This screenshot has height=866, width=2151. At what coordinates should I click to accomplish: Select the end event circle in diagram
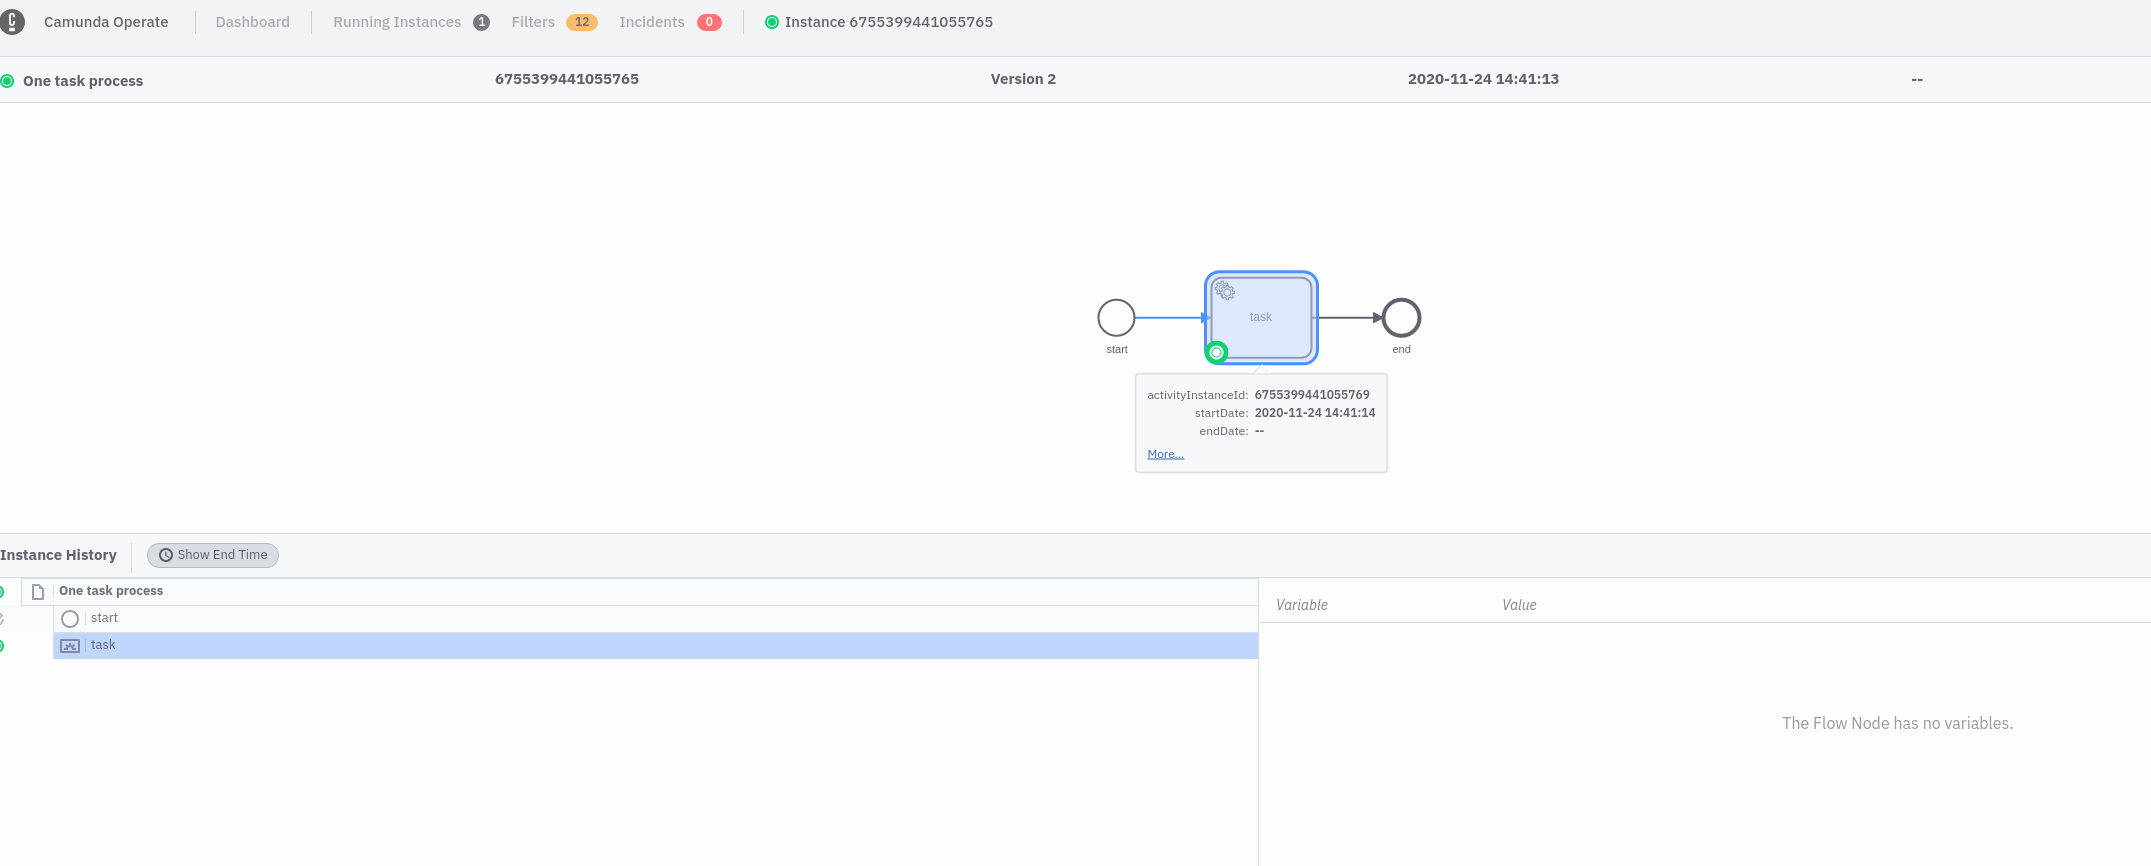point(1401,318)
